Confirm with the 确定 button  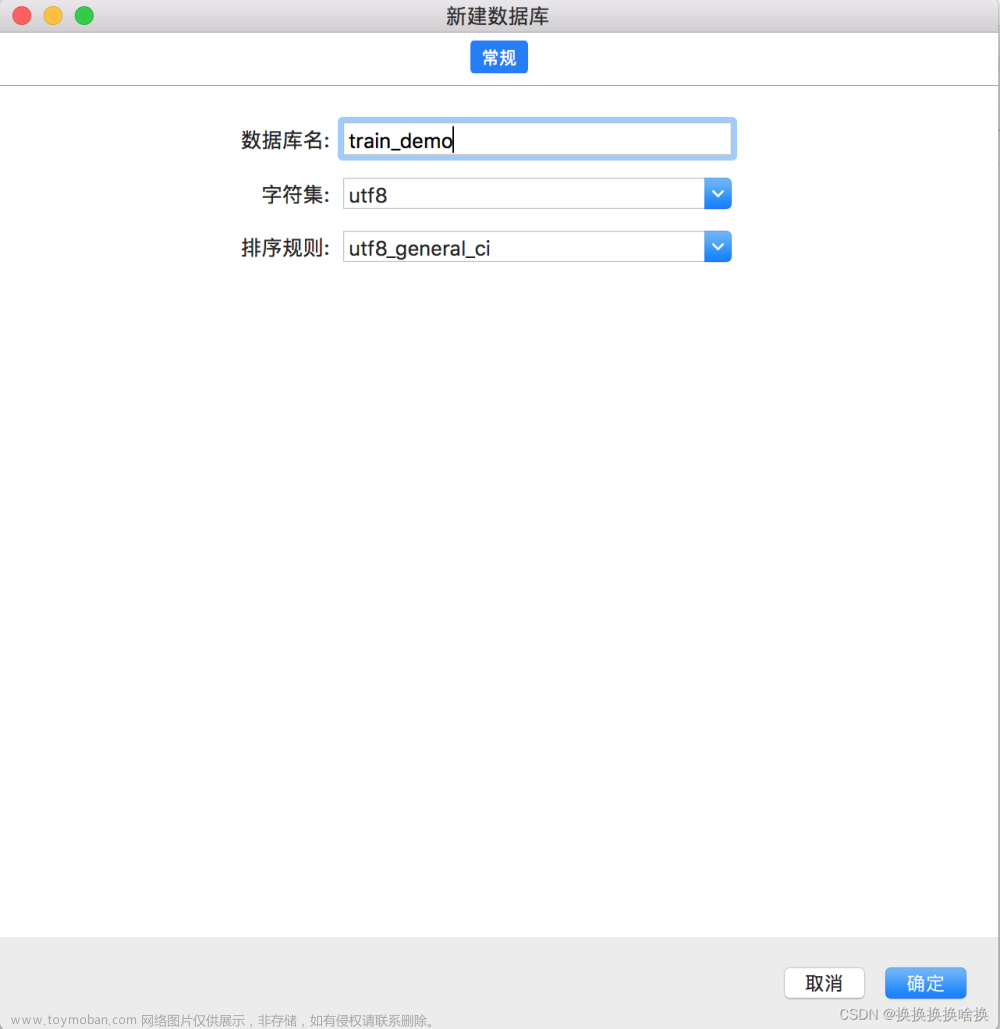point(925,983)
